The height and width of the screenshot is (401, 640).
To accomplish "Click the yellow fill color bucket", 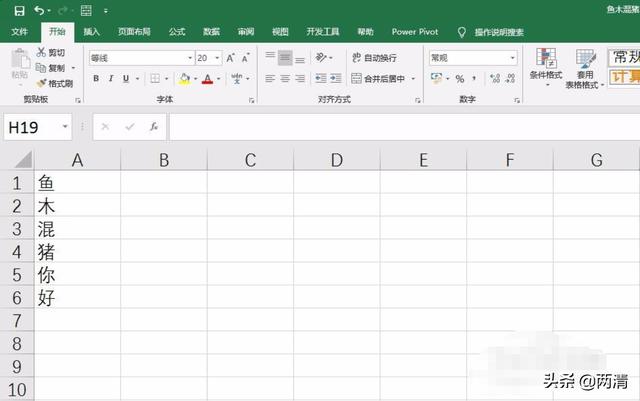I will (184, 79).
